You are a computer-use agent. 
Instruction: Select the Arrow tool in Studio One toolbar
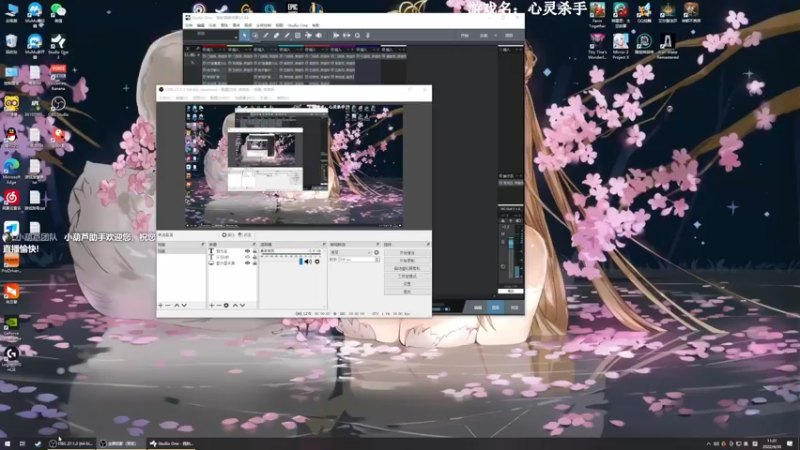pos(245,36)
